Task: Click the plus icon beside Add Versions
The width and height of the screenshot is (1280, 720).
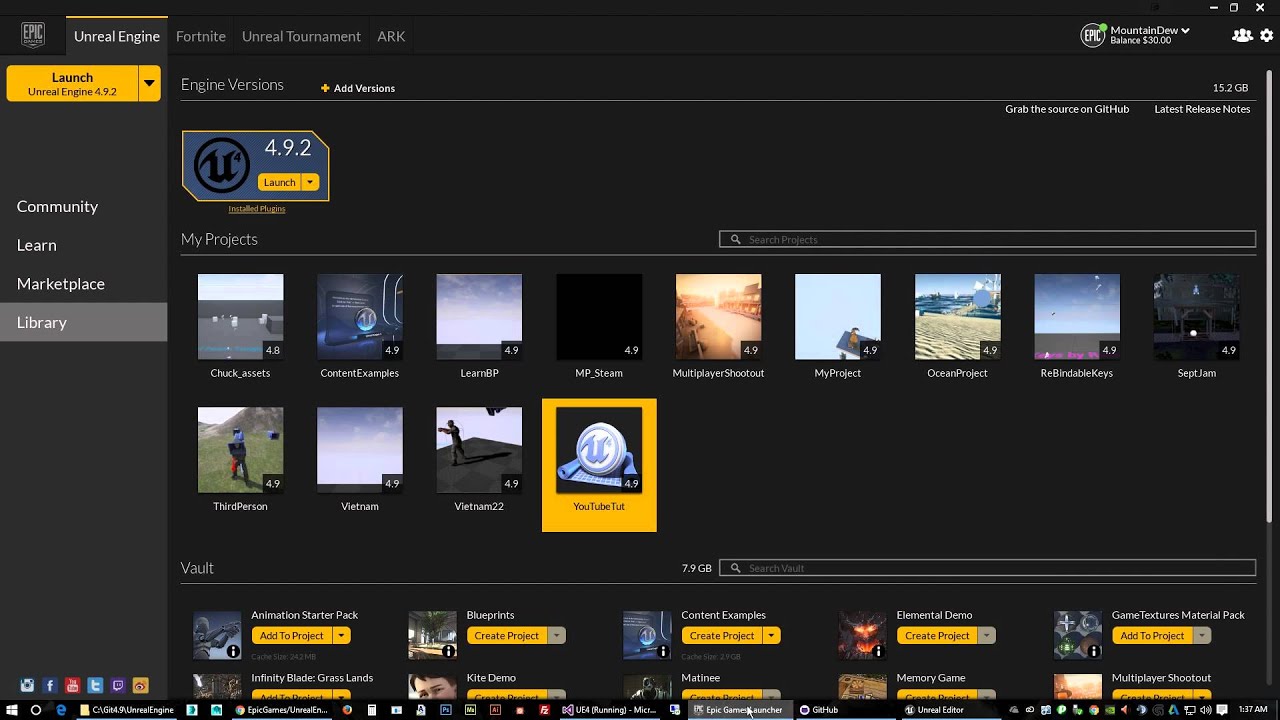Action: [325, 88]
